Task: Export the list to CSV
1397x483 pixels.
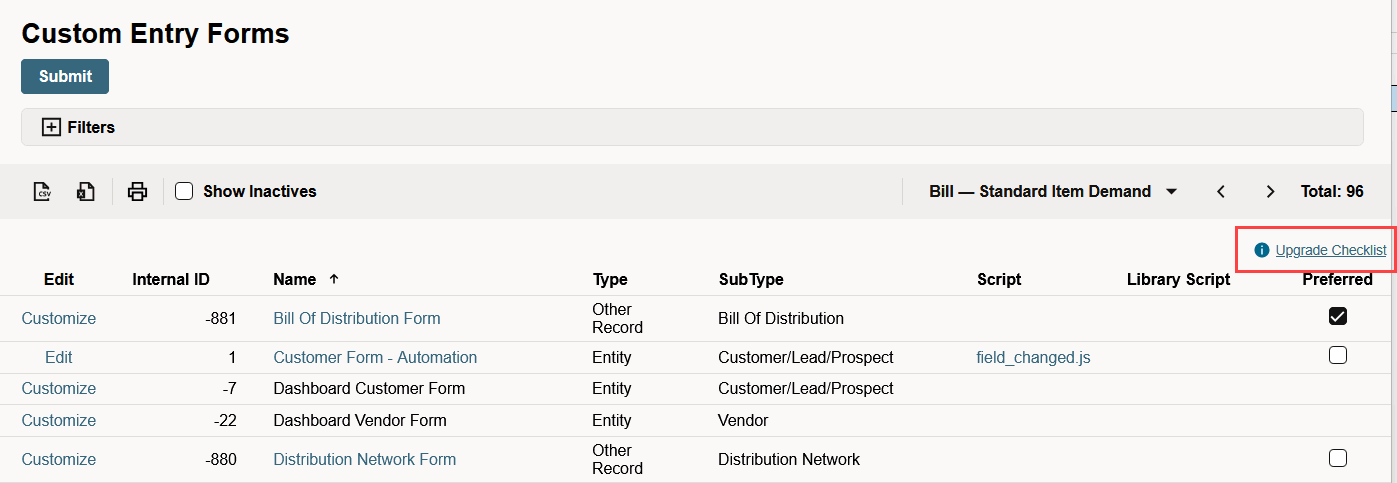Action: click(42, 192)
